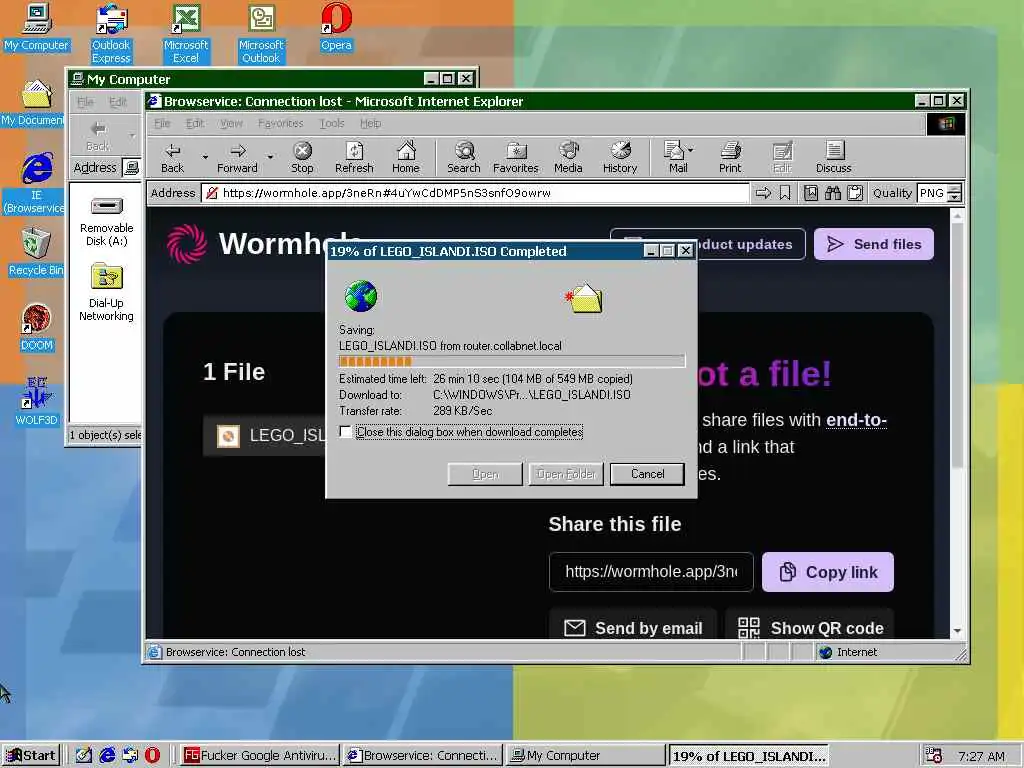
Task: Click the Refresh toolbar button
Action: [354, 157]
